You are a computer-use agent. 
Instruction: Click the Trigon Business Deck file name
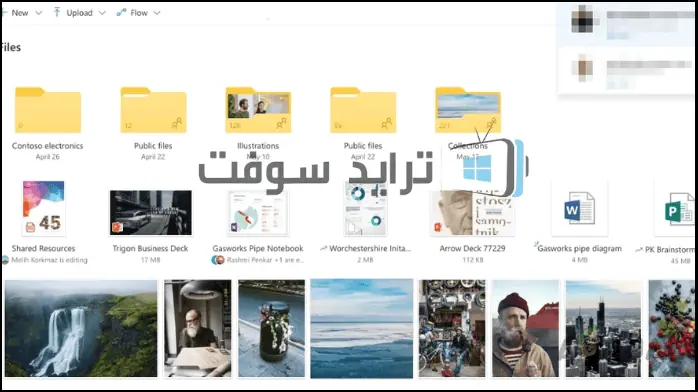150,248
